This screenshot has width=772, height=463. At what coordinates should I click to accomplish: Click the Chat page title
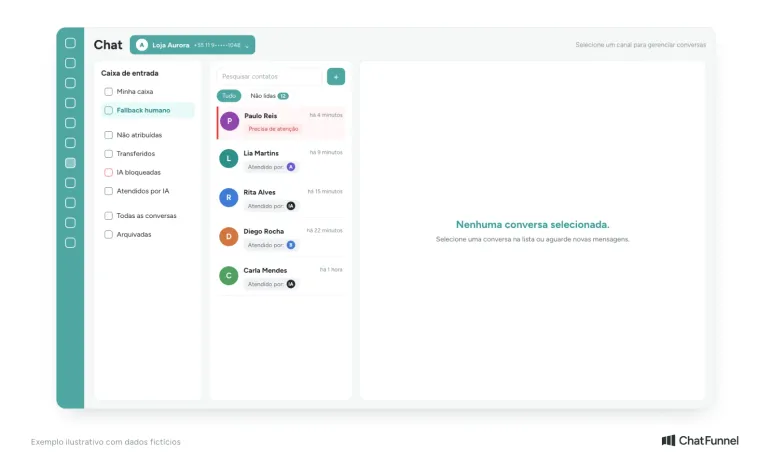click(x=108, y=45)
